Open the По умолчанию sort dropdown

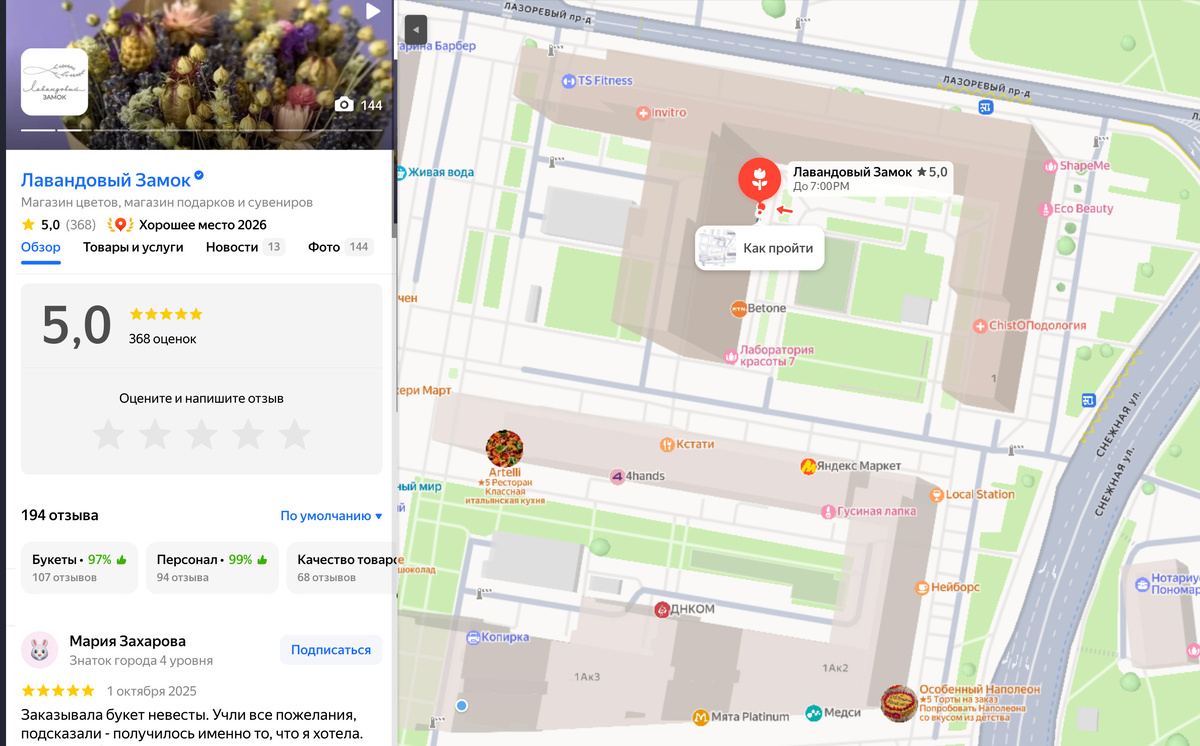pos(331,516)
